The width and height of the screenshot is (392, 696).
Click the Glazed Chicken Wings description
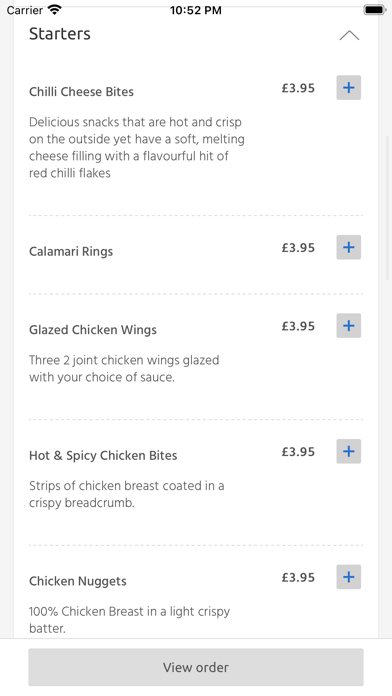124,368
